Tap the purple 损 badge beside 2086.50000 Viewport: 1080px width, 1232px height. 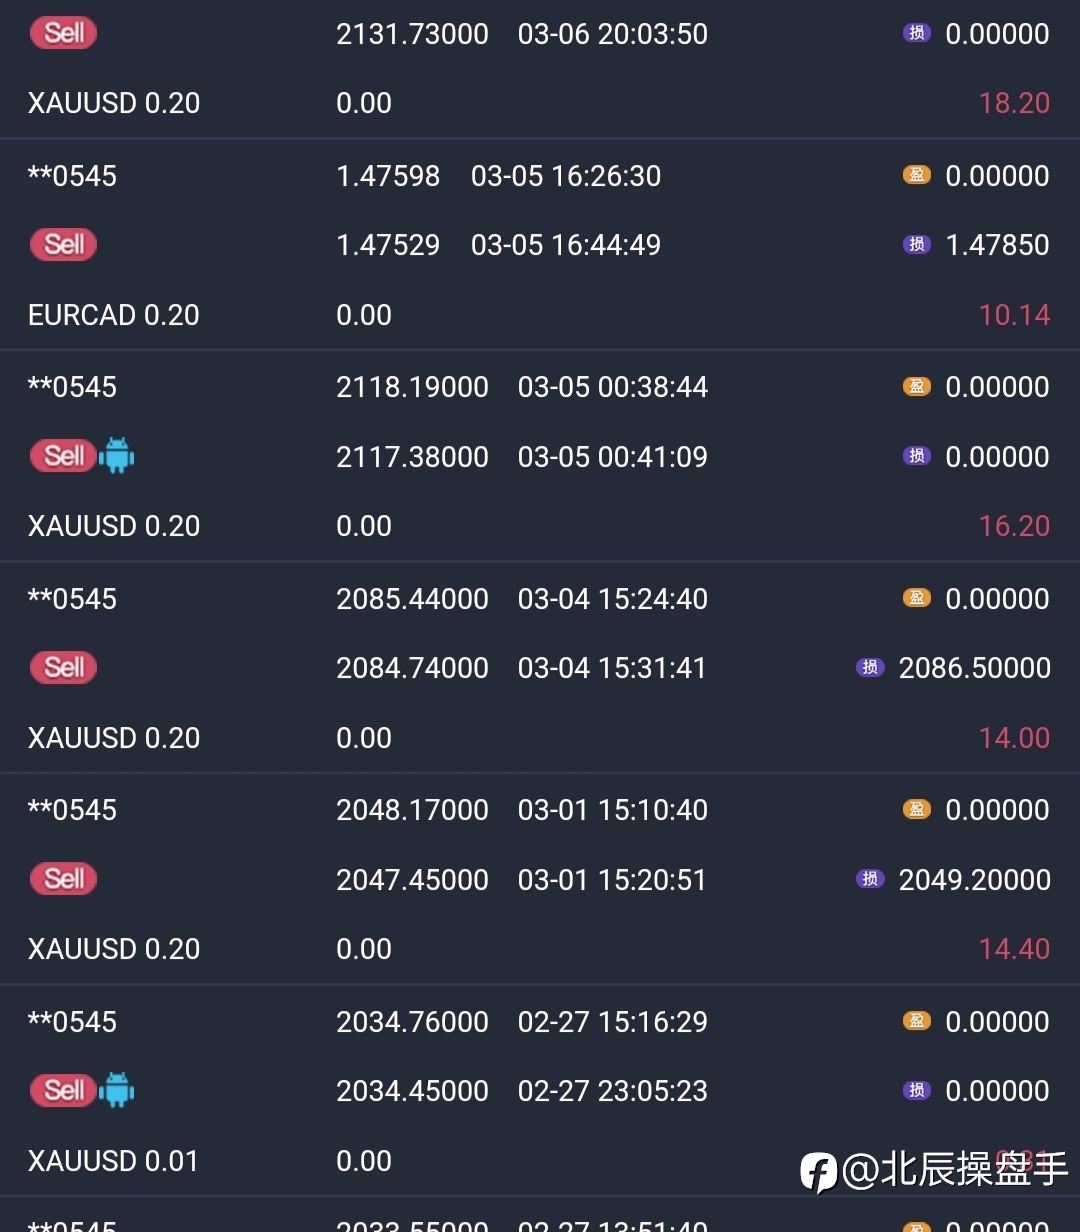[x=870, y=668]
